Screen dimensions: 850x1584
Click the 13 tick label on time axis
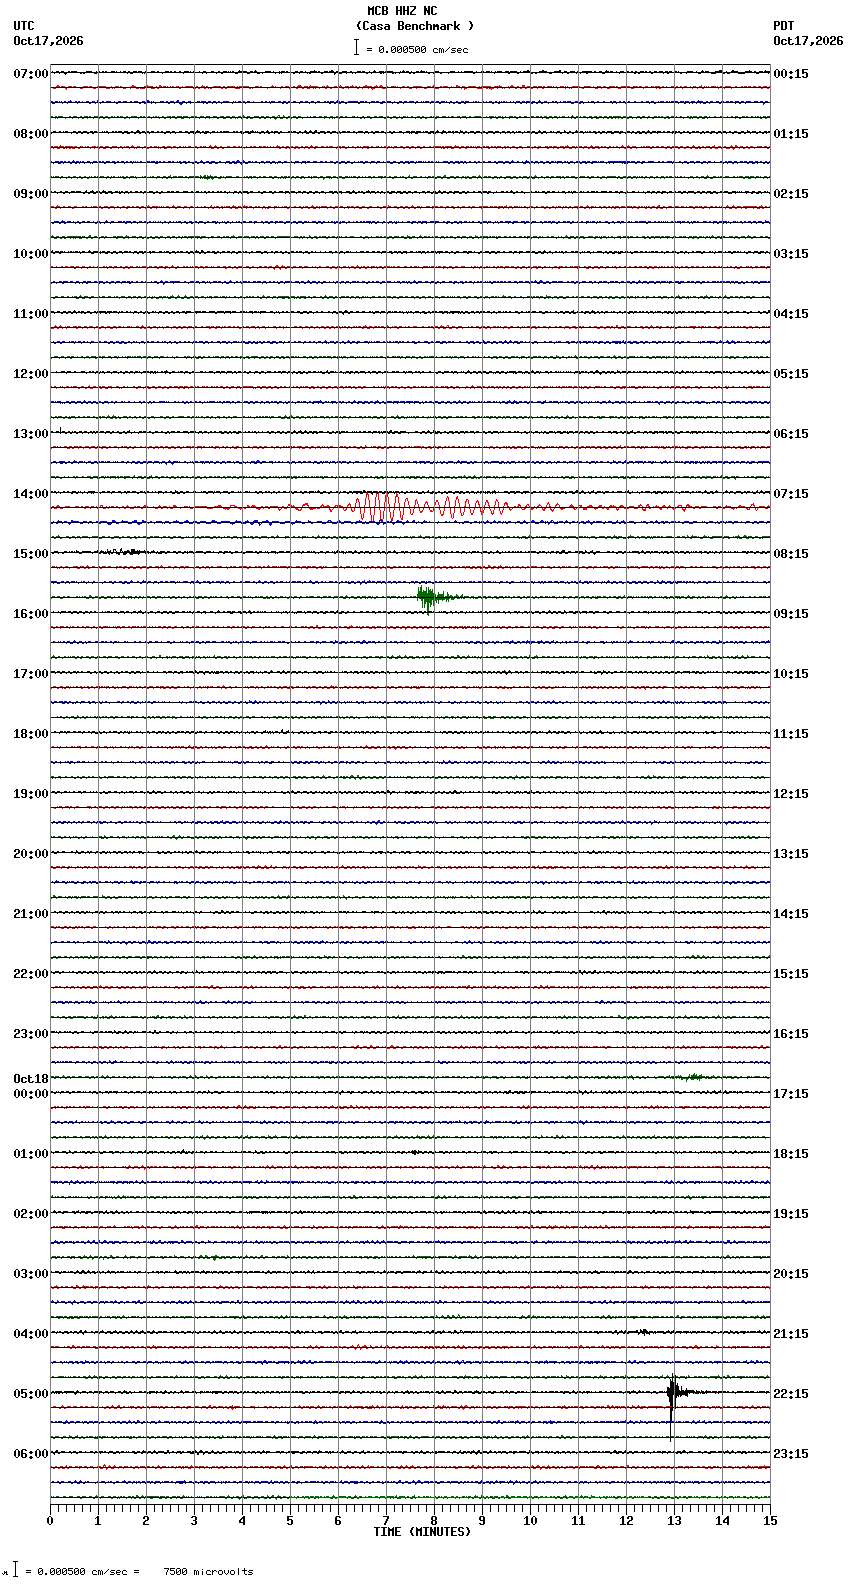[x=674, y=1521]
